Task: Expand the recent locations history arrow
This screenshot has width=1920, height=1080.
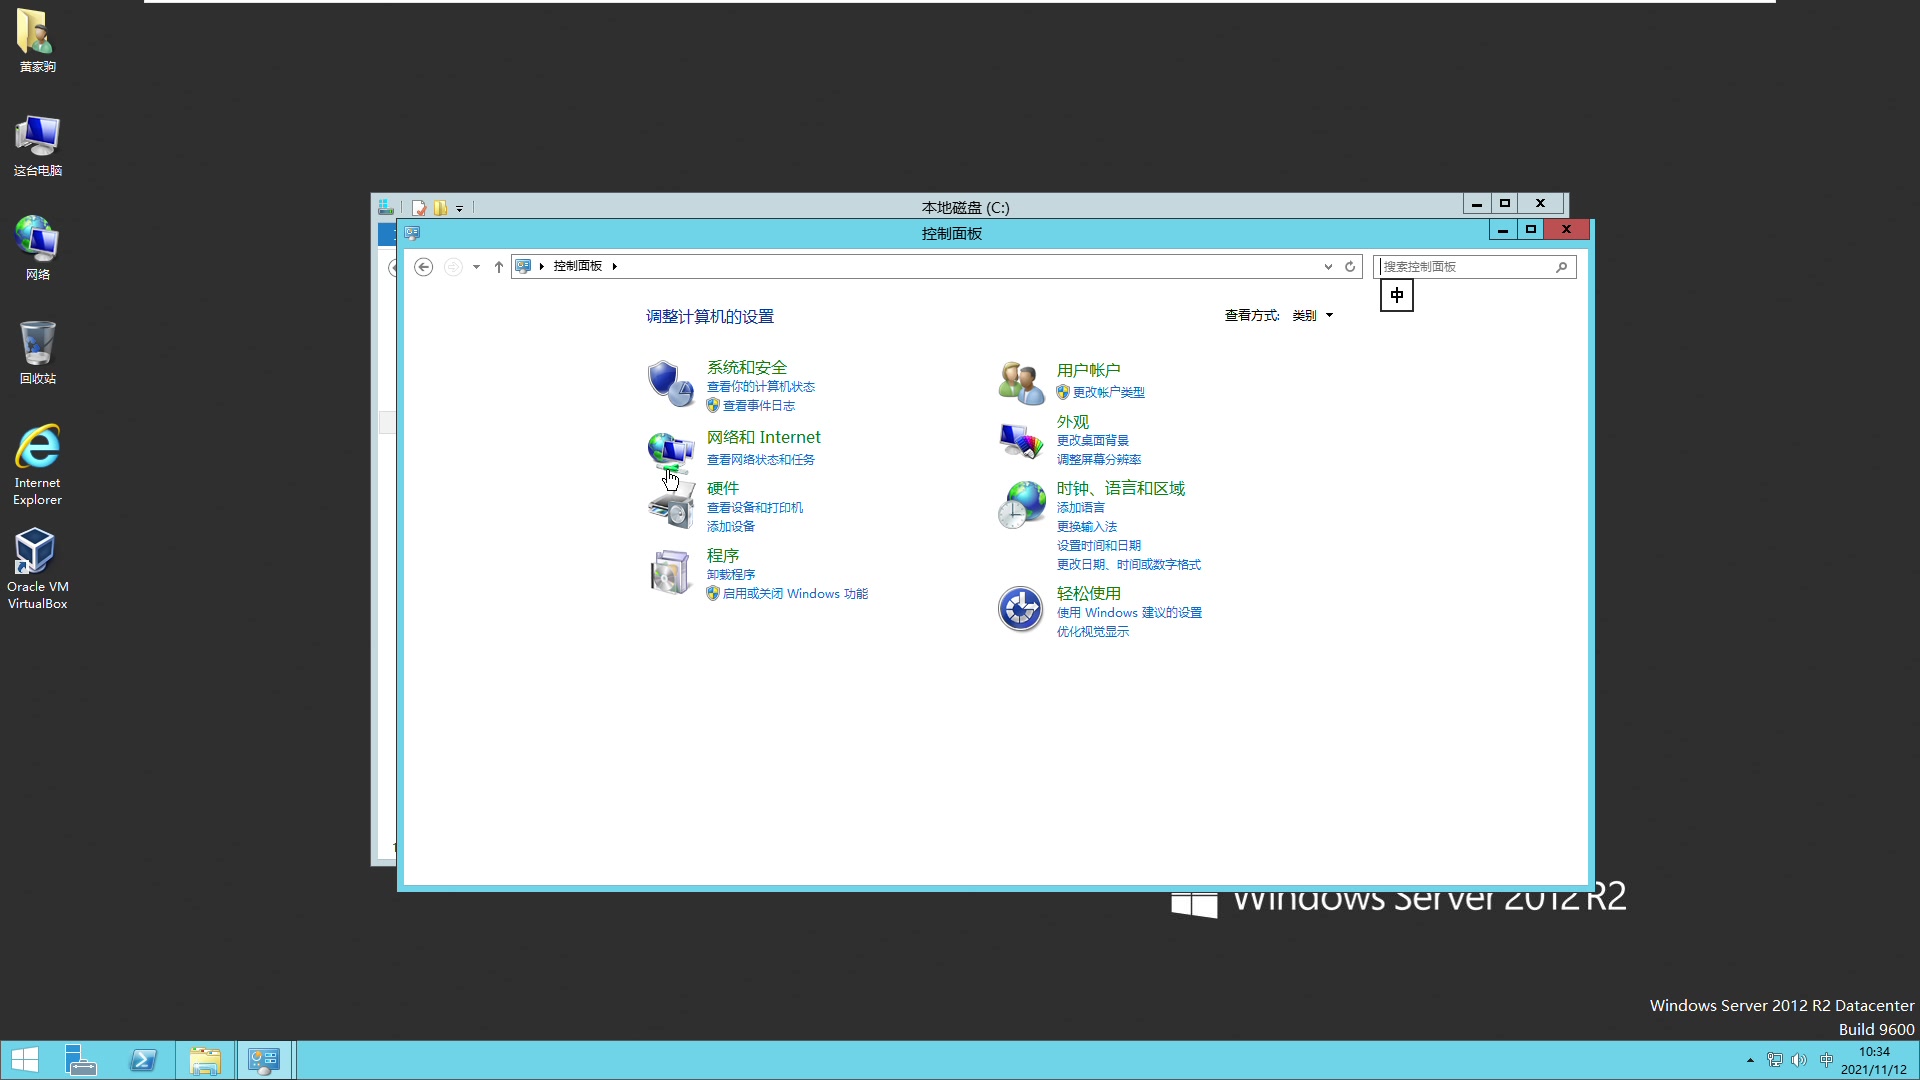Action: (x=476, y=267)
